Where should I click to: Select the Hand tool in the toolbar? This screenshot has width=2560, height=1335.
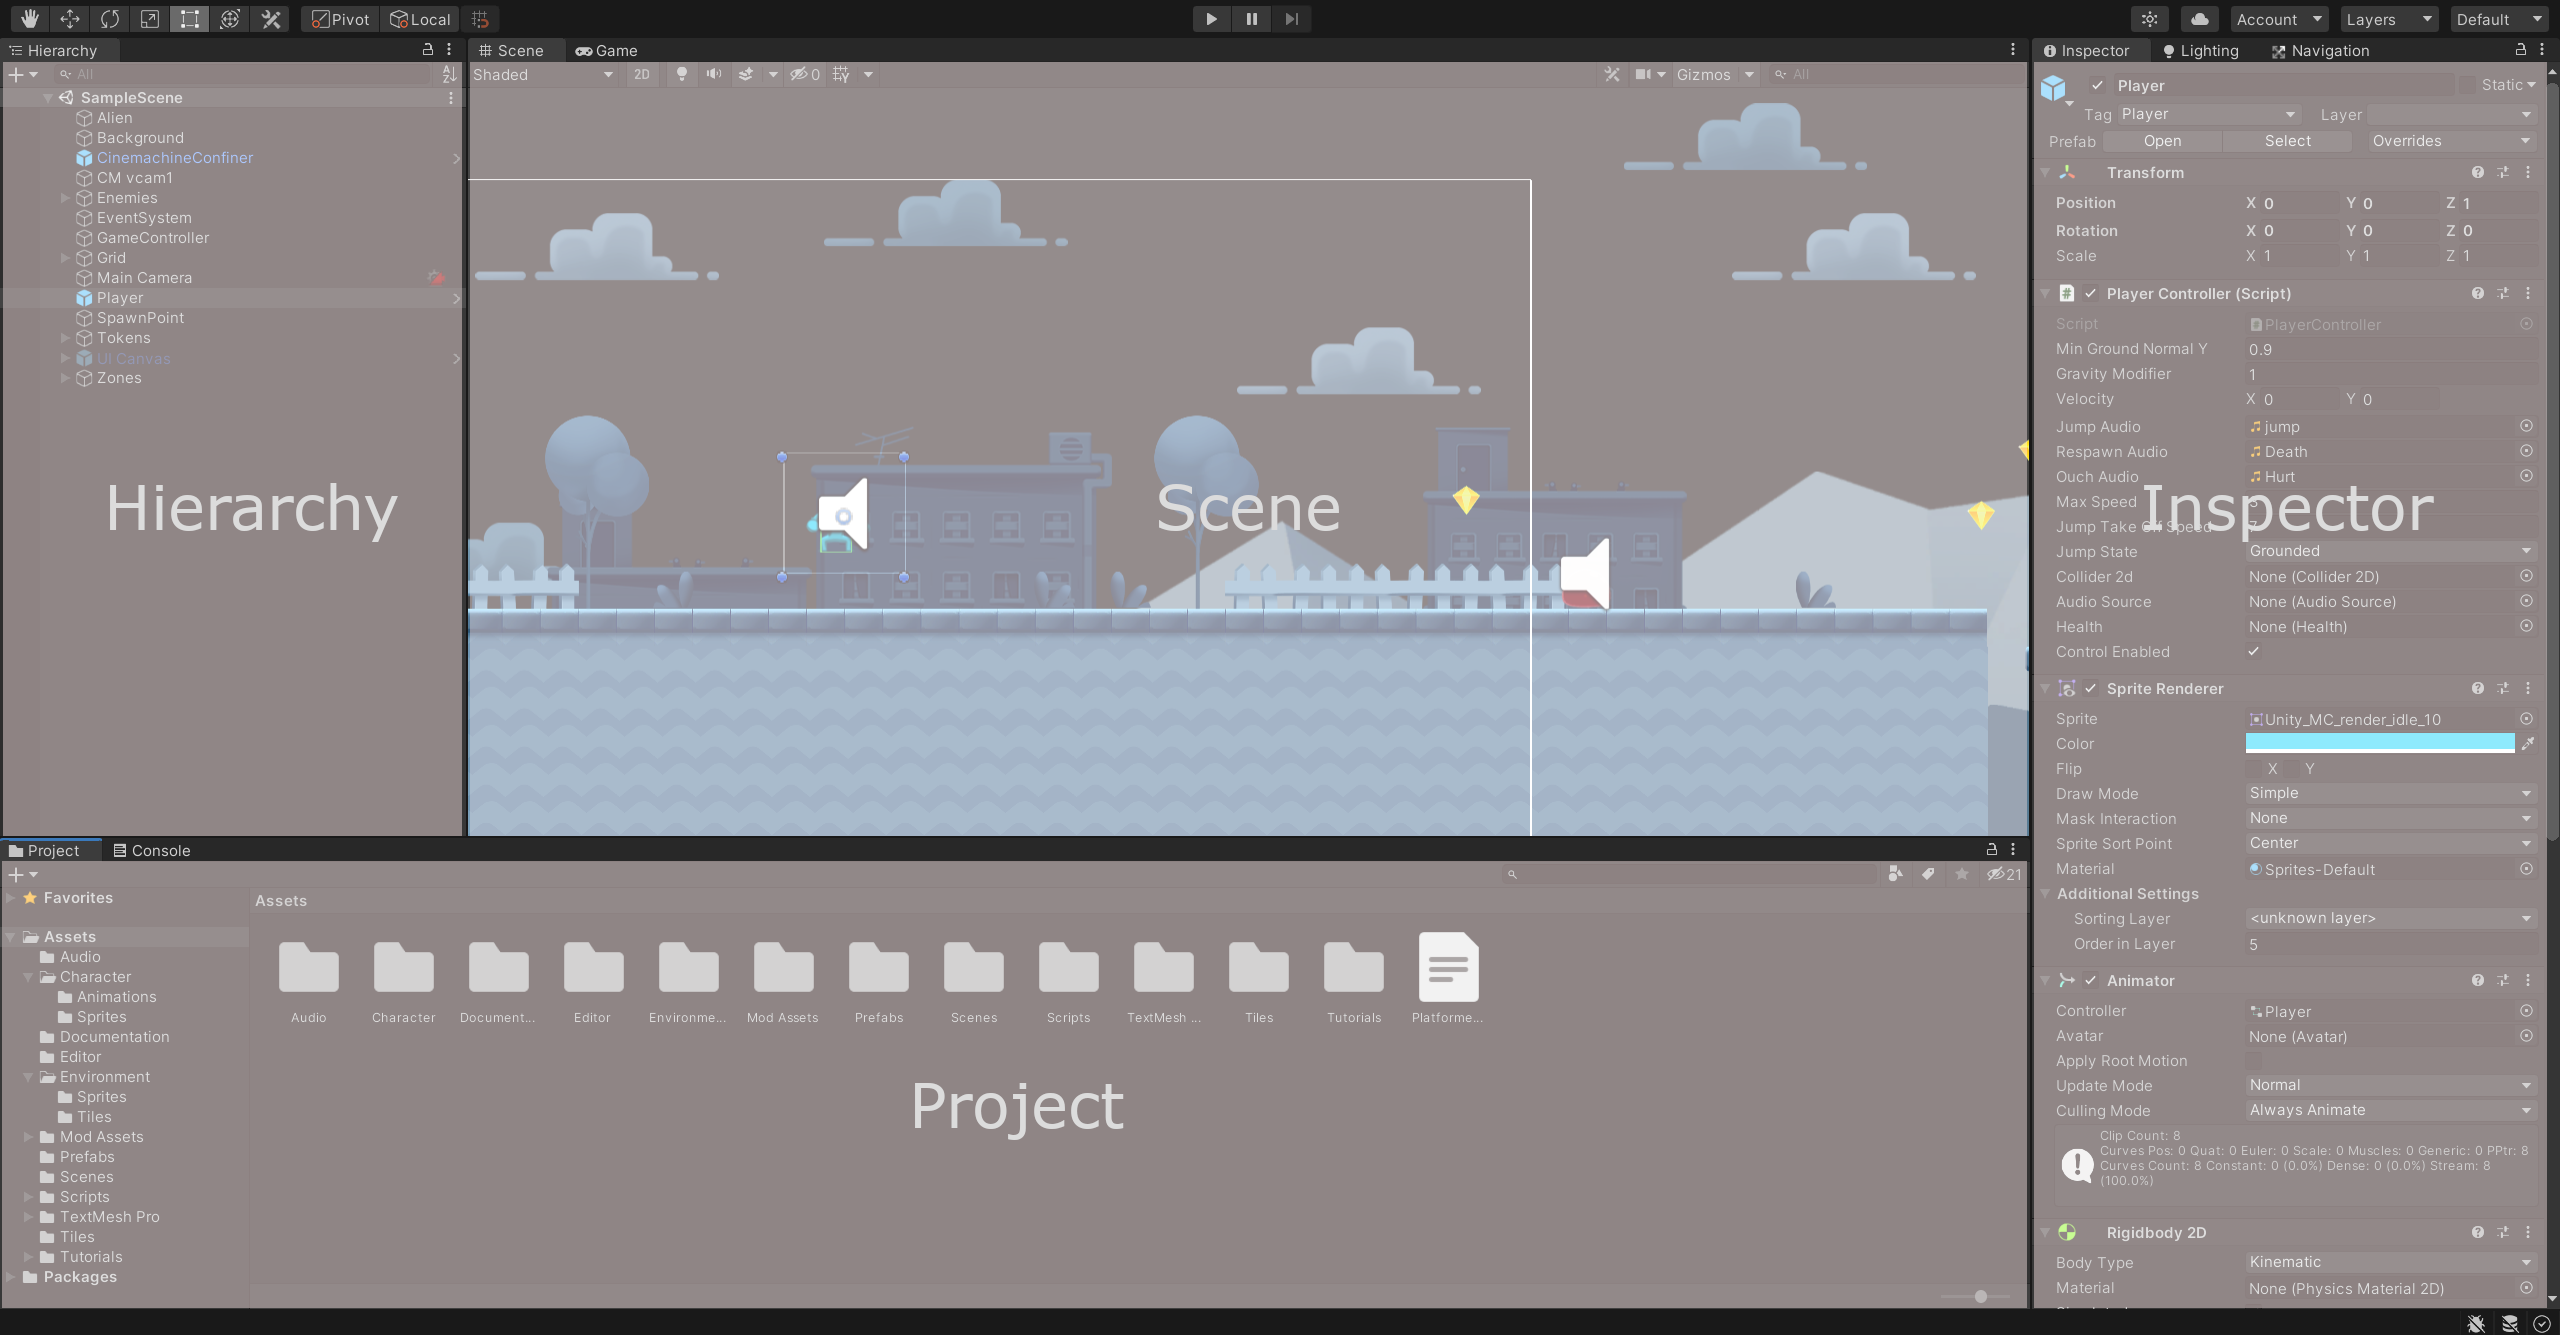tap(29, 19)
